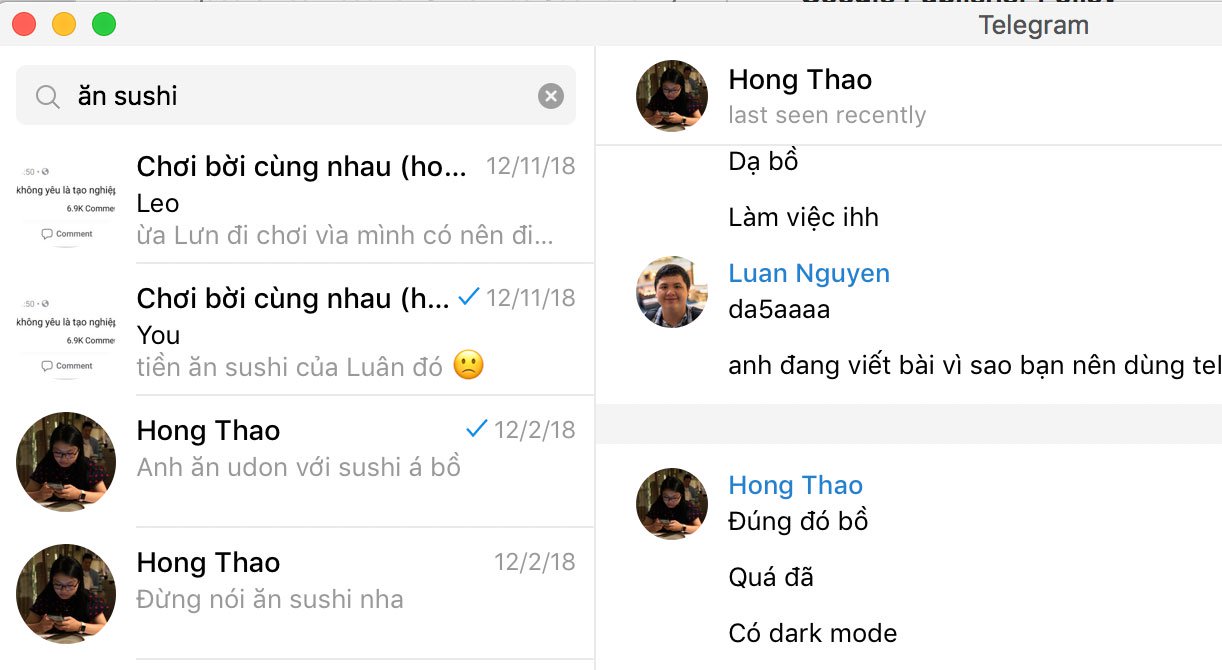The height and width of the screenshot is (670, 1222).
Task: Click the Comment button on the second shared post
Action: (x=65, y=365)
